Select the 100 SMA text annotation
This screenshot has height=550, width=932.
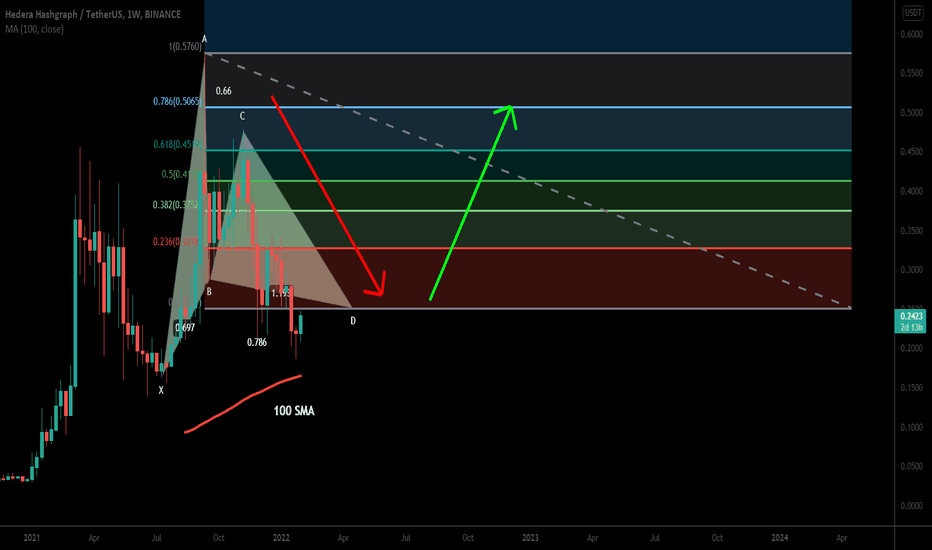(294, 411)
